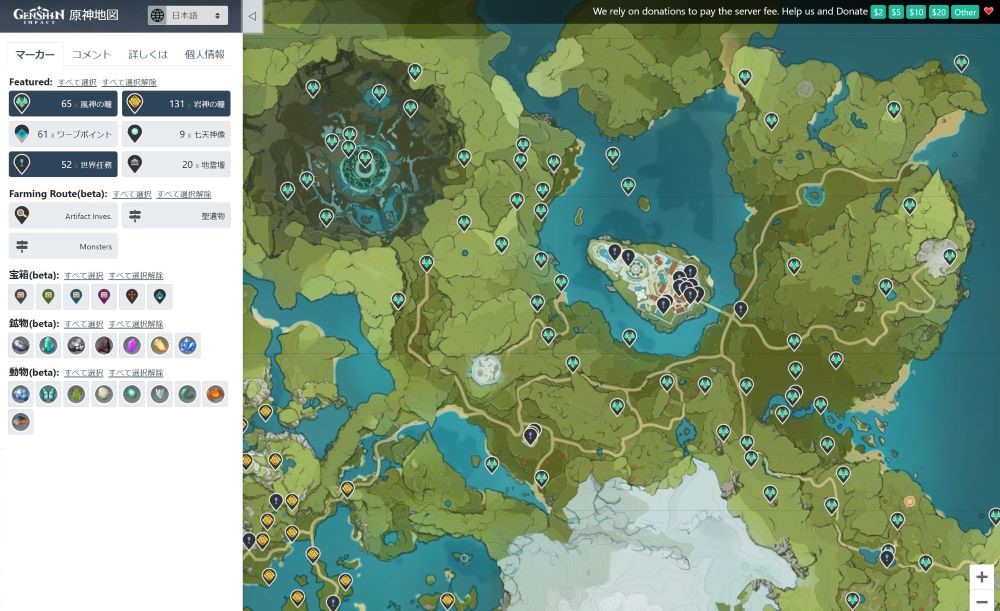Screen dimensions: 1000x611
Task: Open the 個人情報 tab
Action: (x=204, y=55)
